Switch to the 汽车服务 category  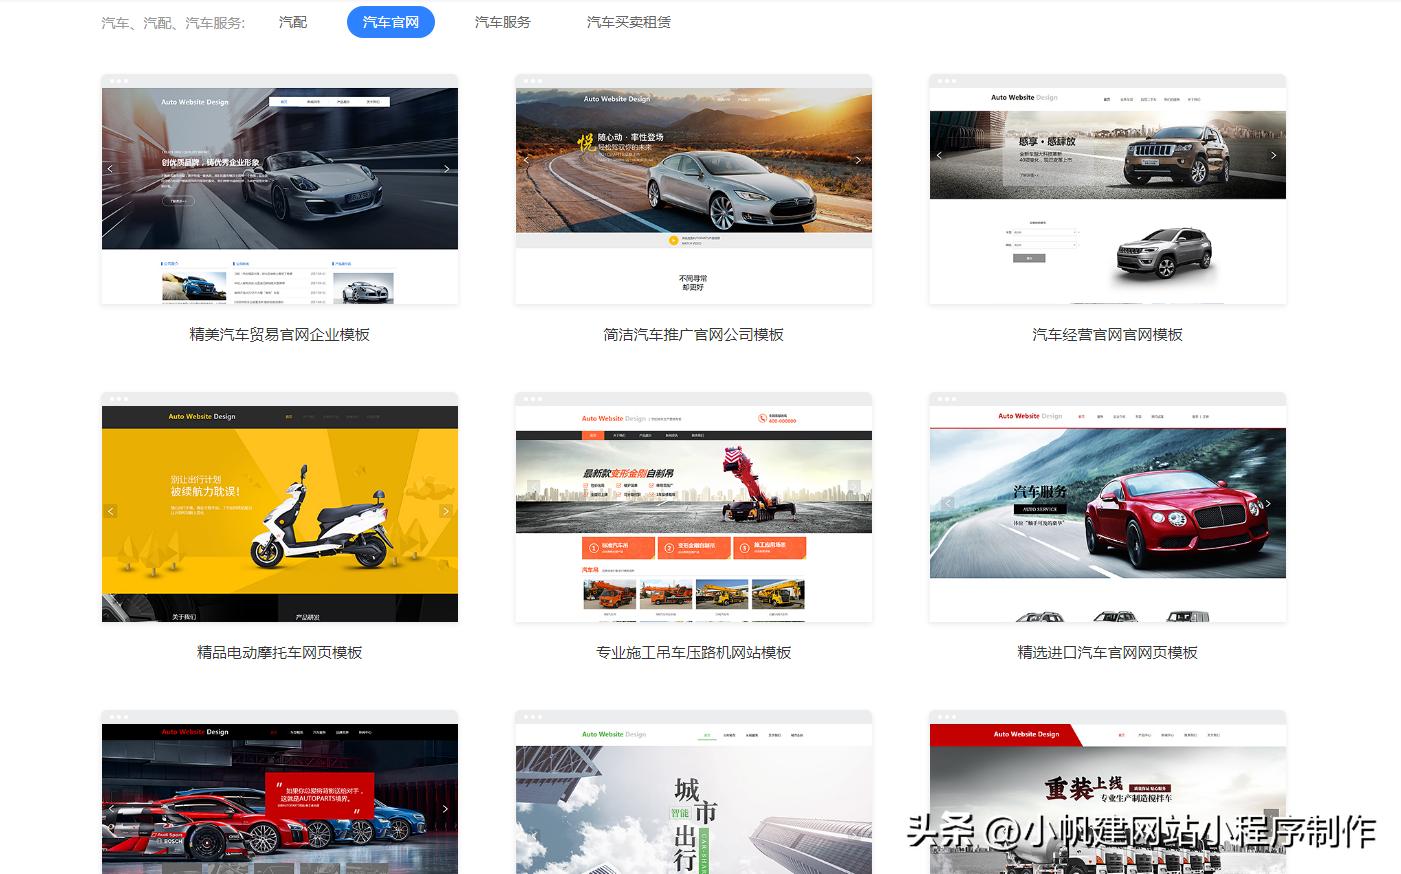click(x=503, y=22)
